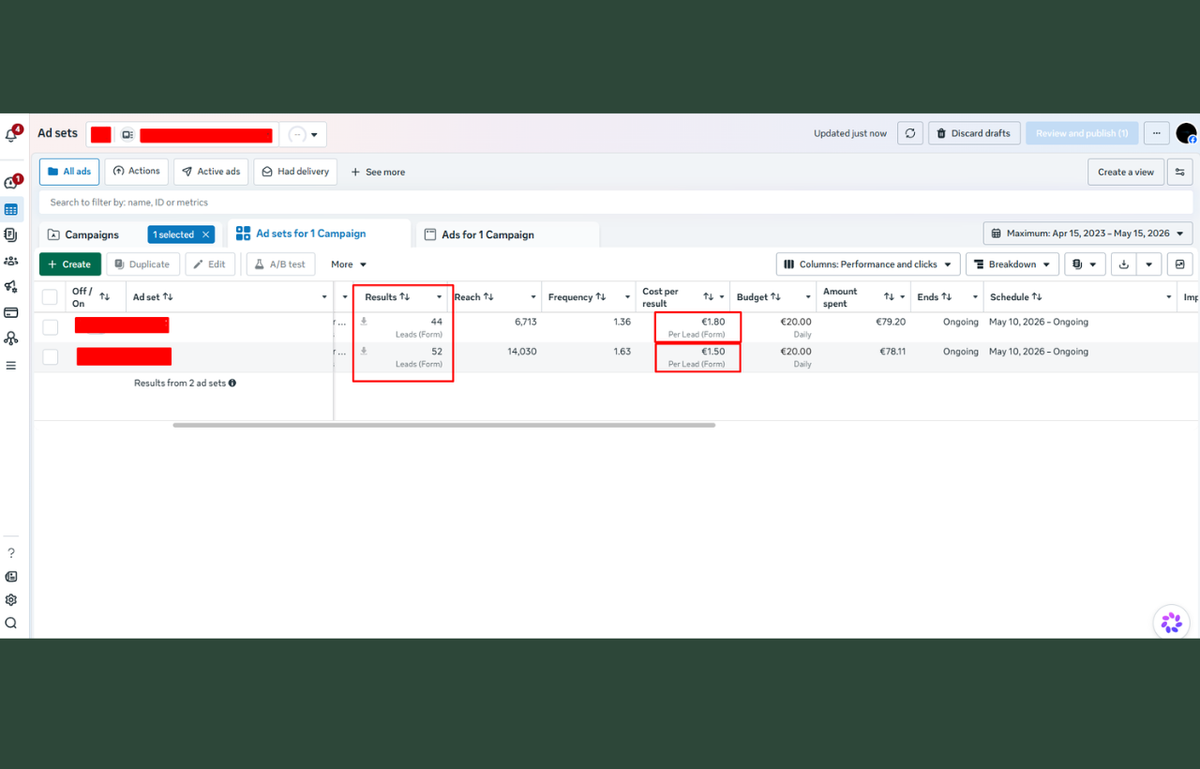Open Audiences people icon in sidebar
Image resolution: width=1200 pixels, height=769 pixels.
[x=11, y=261]
